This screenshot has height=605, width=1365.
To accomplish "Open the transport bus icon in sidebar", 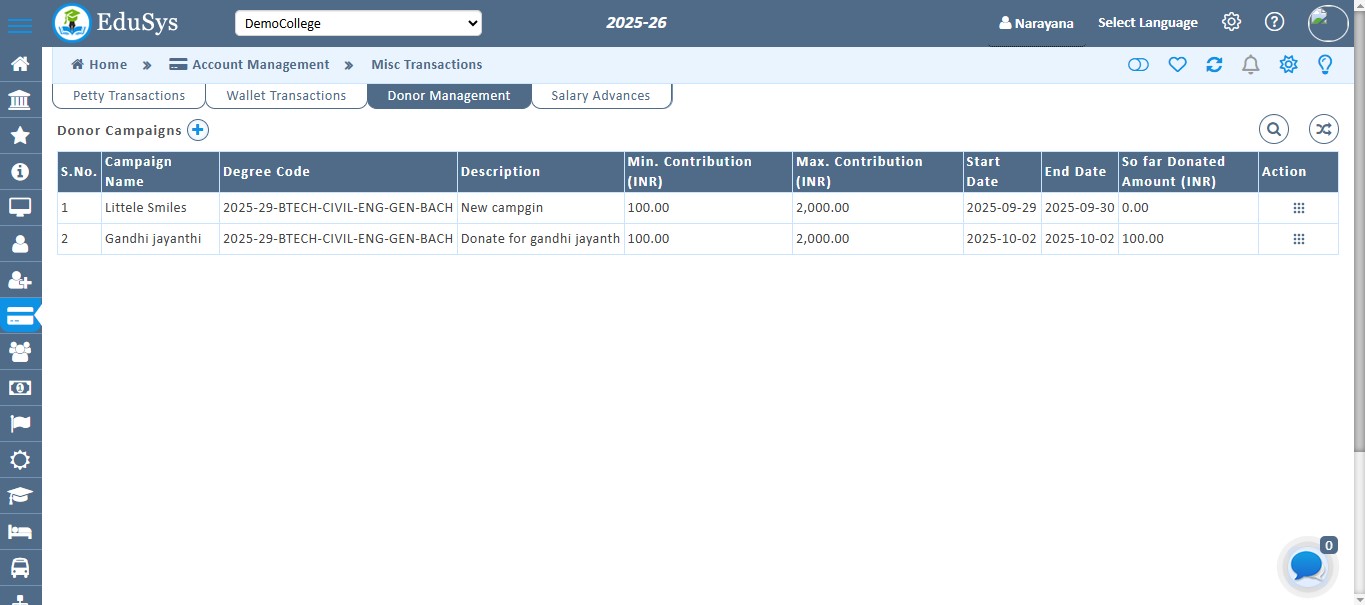I will click(21, 567).
